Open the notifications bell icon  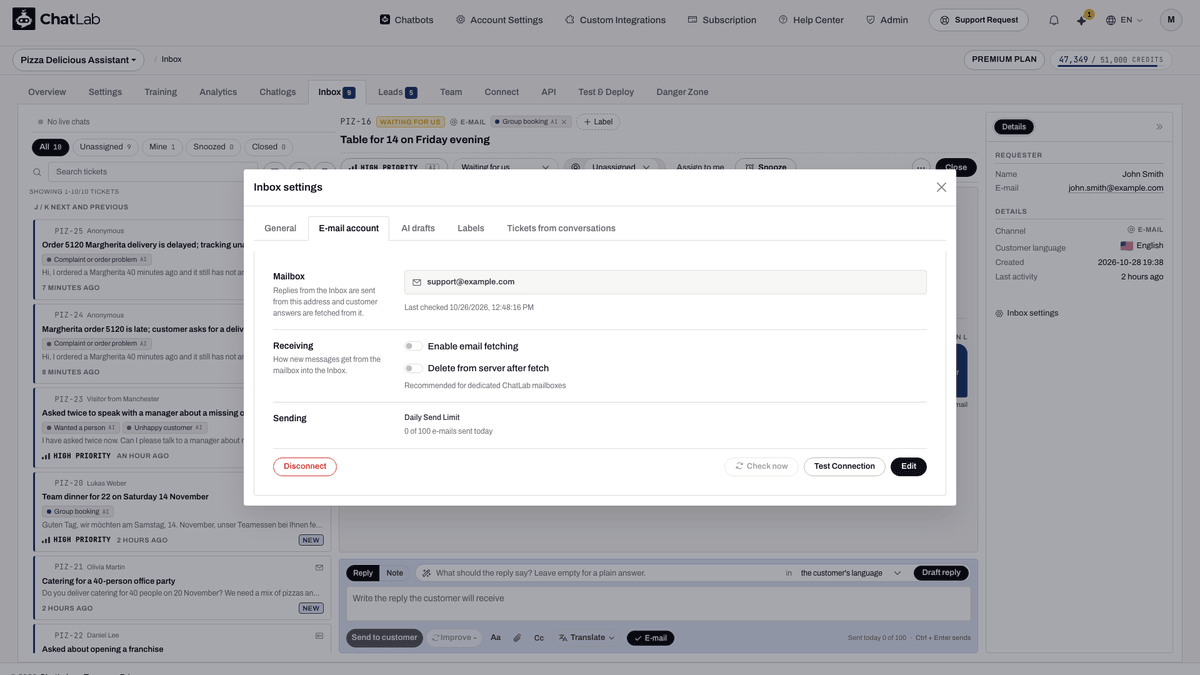point(1053,20)
